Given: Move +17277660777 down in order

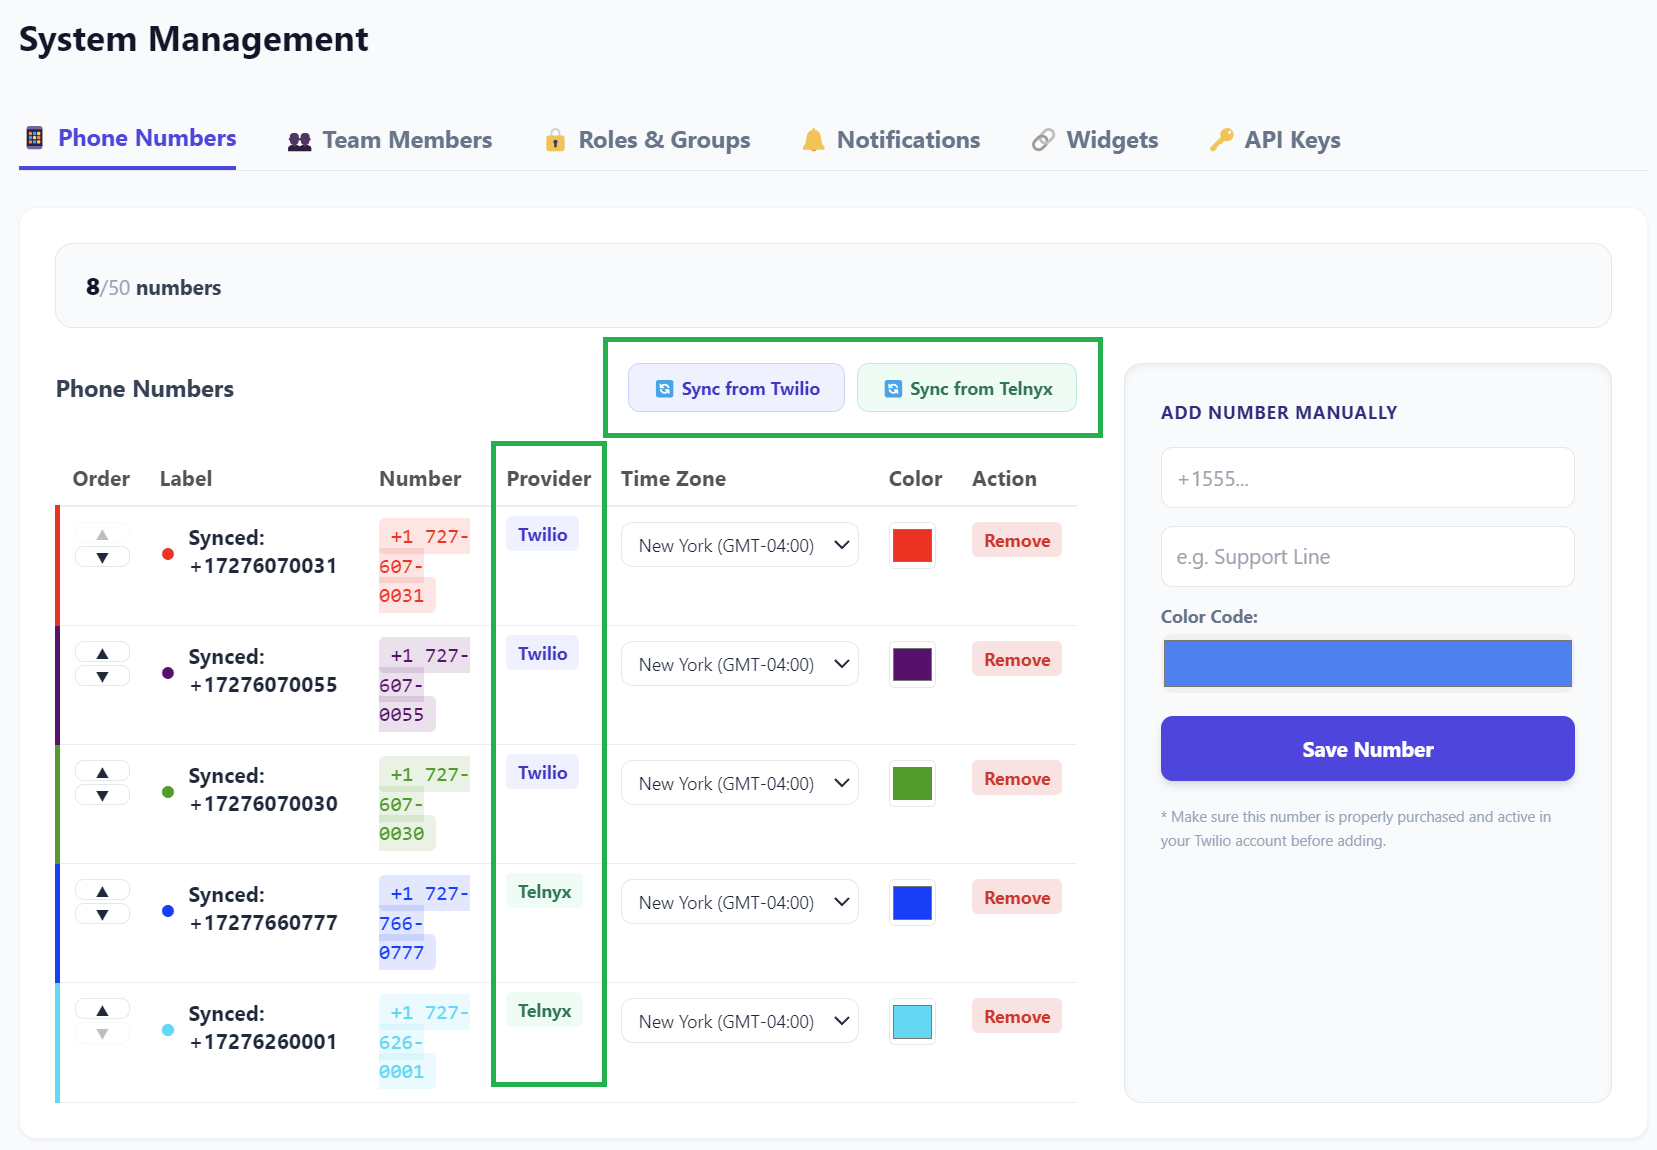Looking at the screenshot, I should [x=102, y=915].
